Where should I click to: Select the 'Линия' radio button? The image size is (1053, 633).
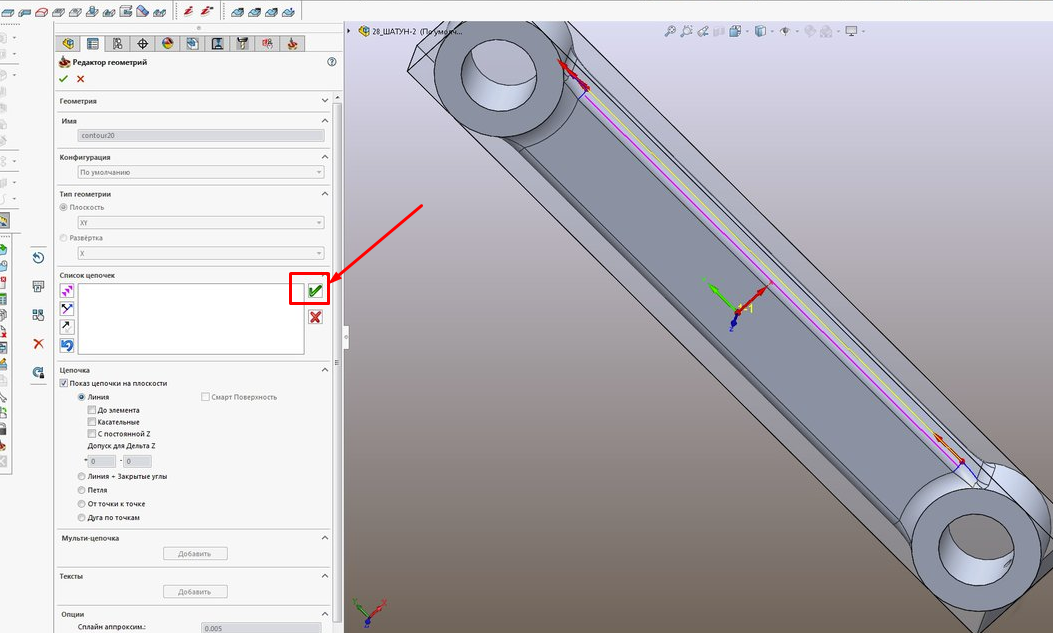(x=81, y=397)
